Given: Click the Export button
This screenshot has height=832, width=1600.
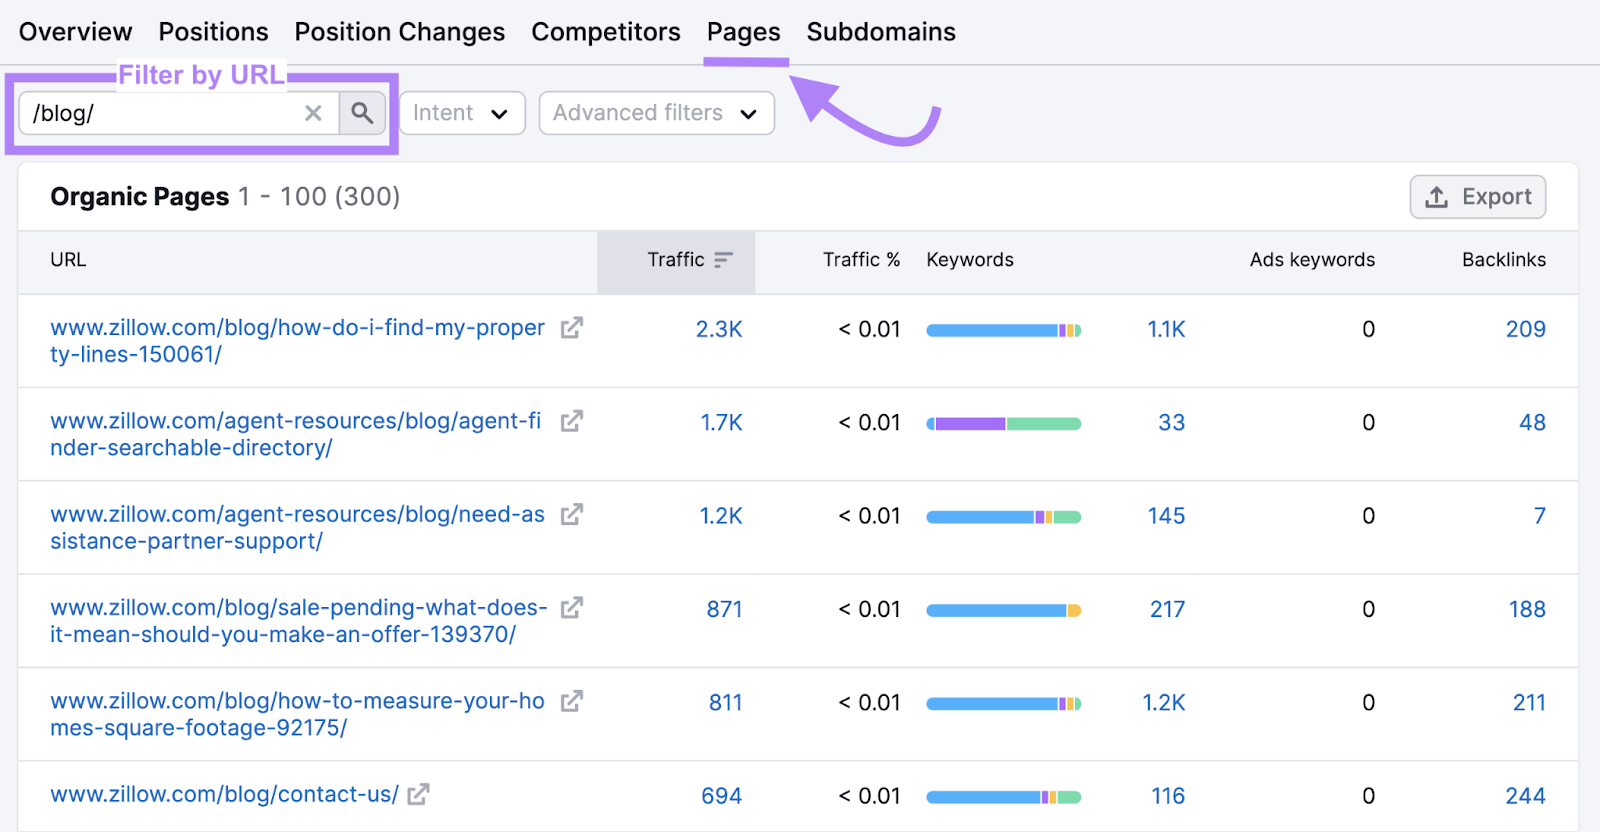Looking at the screenshot, I should coord(1478,197).
